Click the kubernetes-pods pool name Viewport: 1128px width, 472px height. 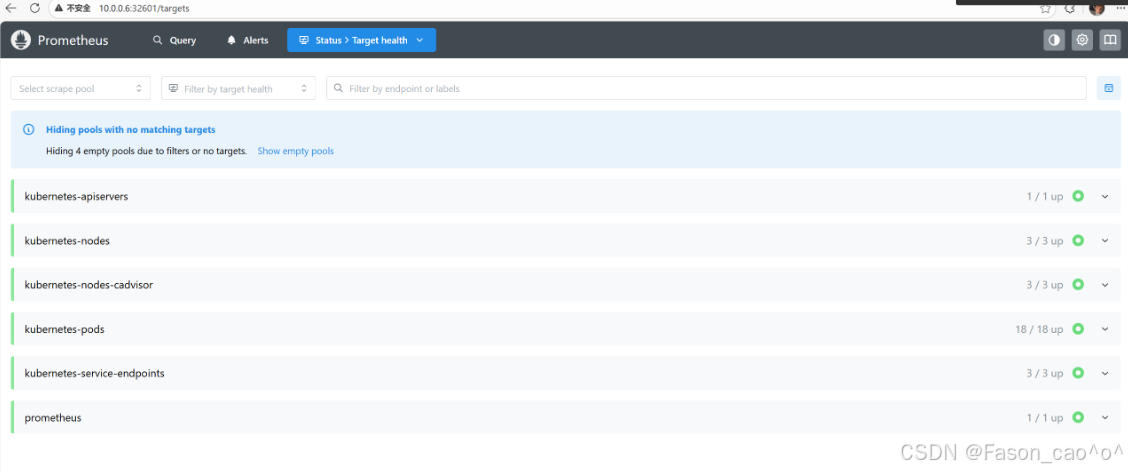(65, 330)
